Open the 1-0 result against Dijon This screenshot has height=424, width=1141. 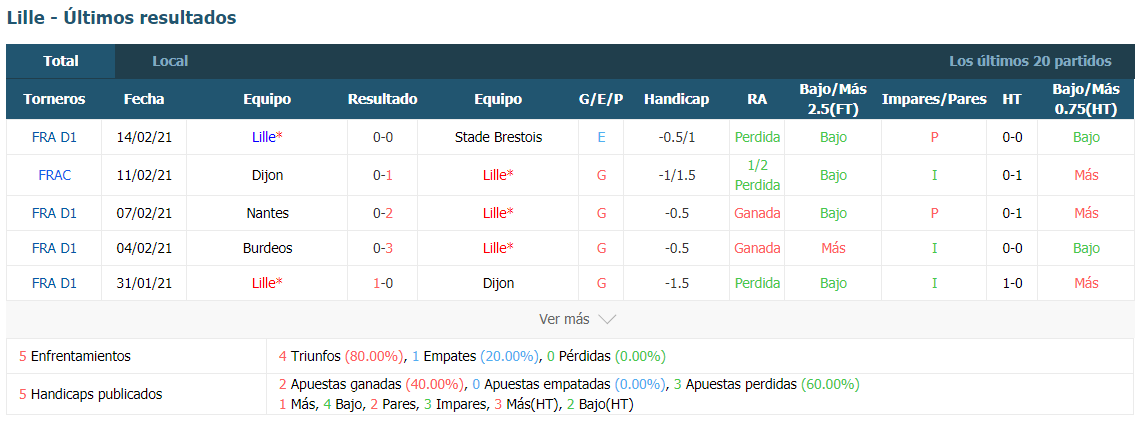tap(382, 283)
